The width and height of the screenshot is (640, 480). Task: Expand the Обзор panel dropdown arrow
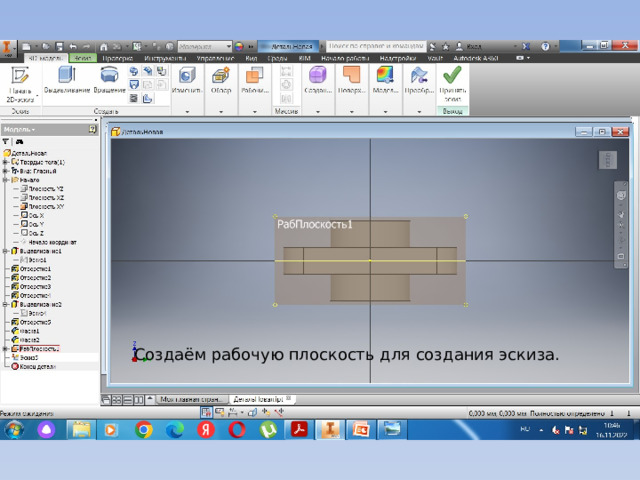[x=221, y=111]
